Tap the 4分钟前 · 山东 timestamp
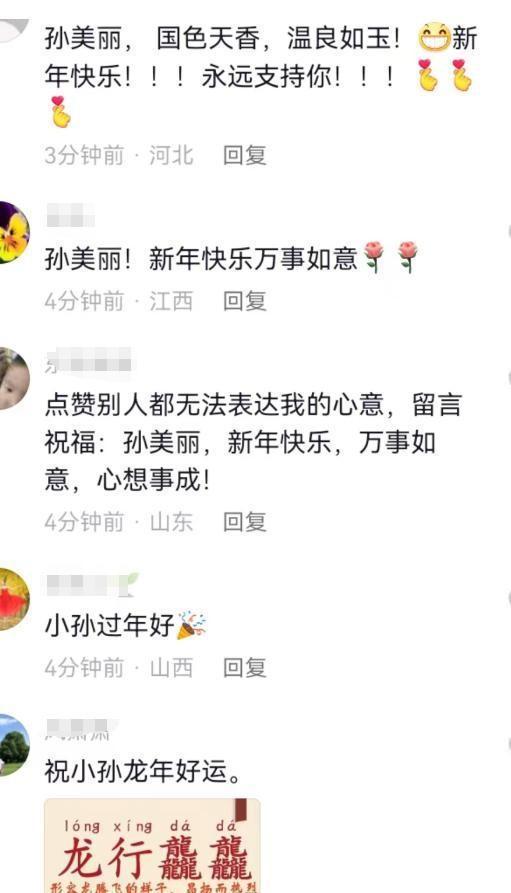The image size is (511, 893). click(118, 521)
